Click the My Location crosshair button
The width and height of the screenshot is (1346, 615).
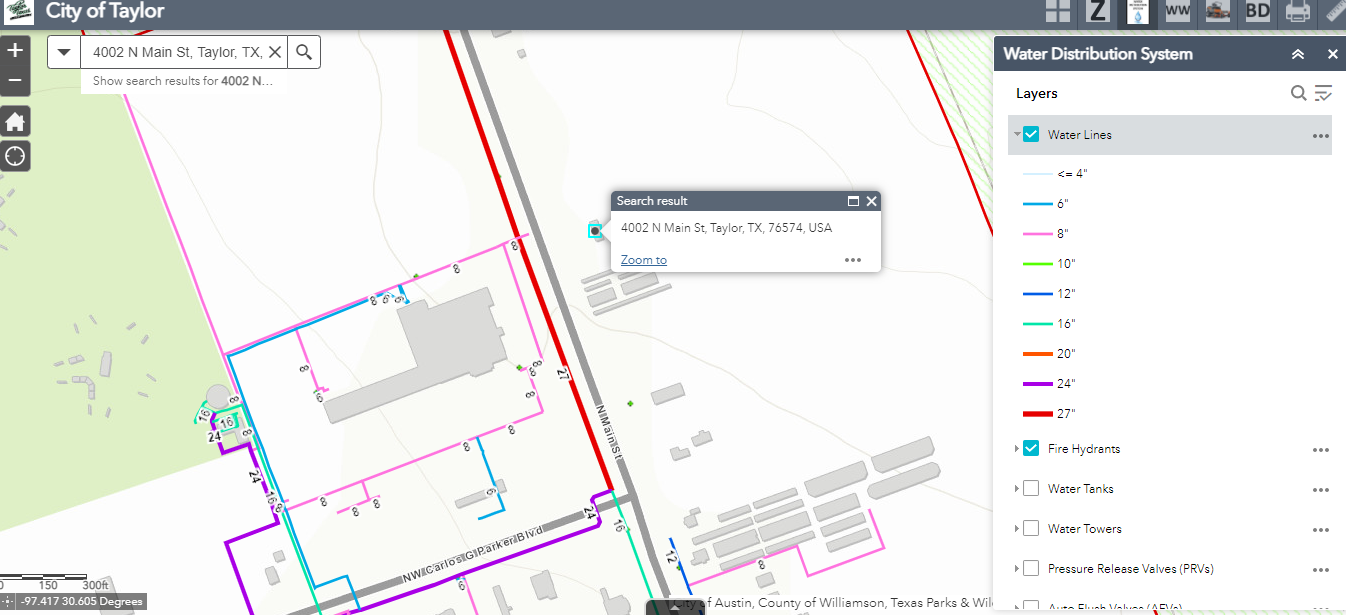click(15, 156)
